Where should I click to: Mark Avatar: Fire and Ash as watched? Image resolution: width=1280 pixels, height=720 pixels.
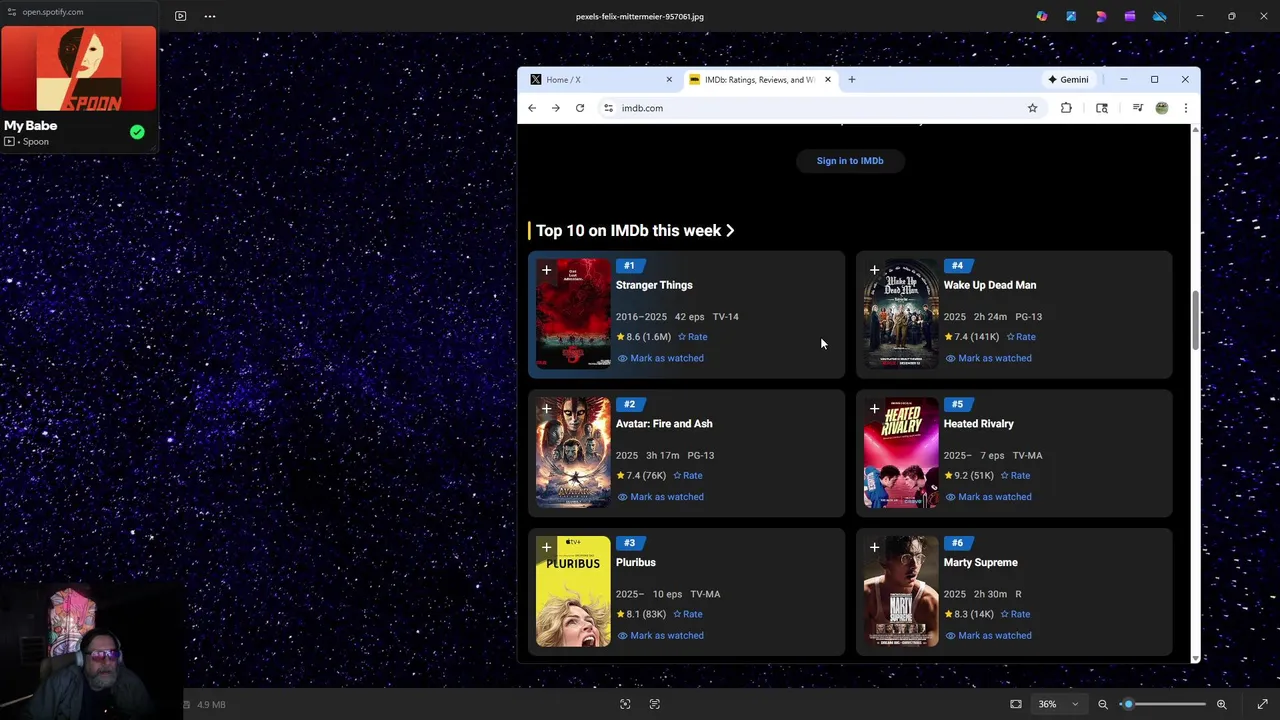pyautogui.click(x=661, y=497)
